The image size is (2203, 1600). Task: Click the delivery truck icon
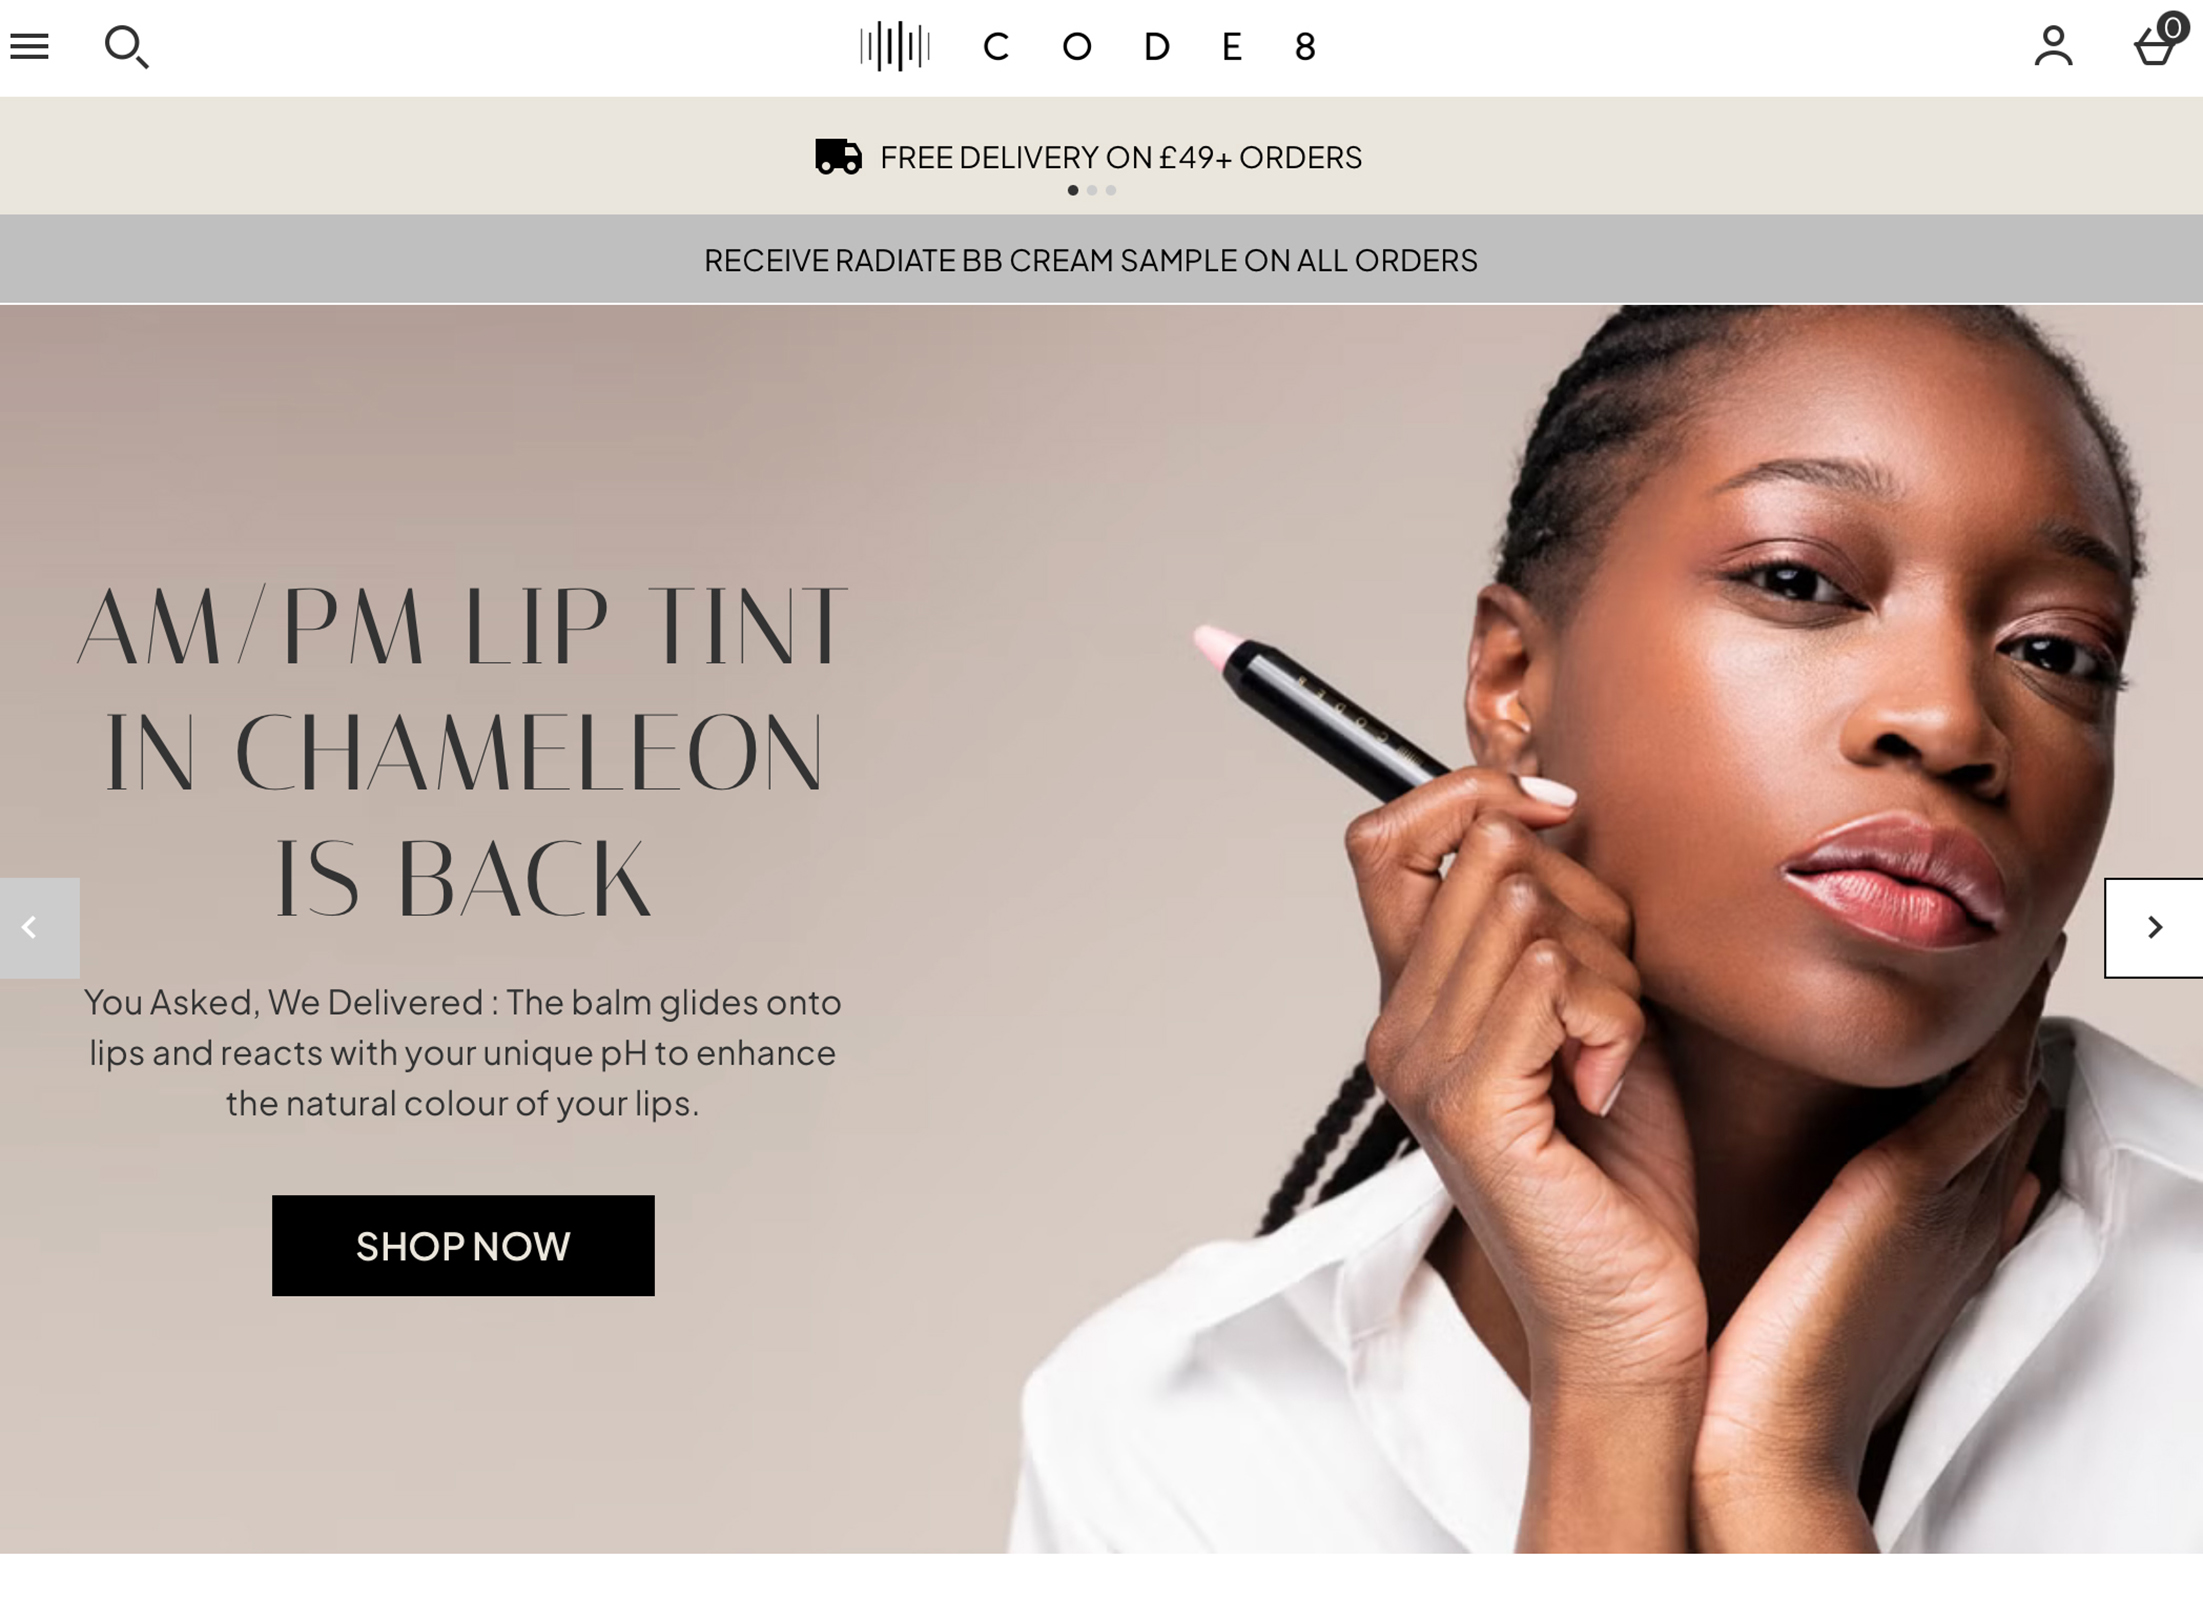click(x=838, y=157)
